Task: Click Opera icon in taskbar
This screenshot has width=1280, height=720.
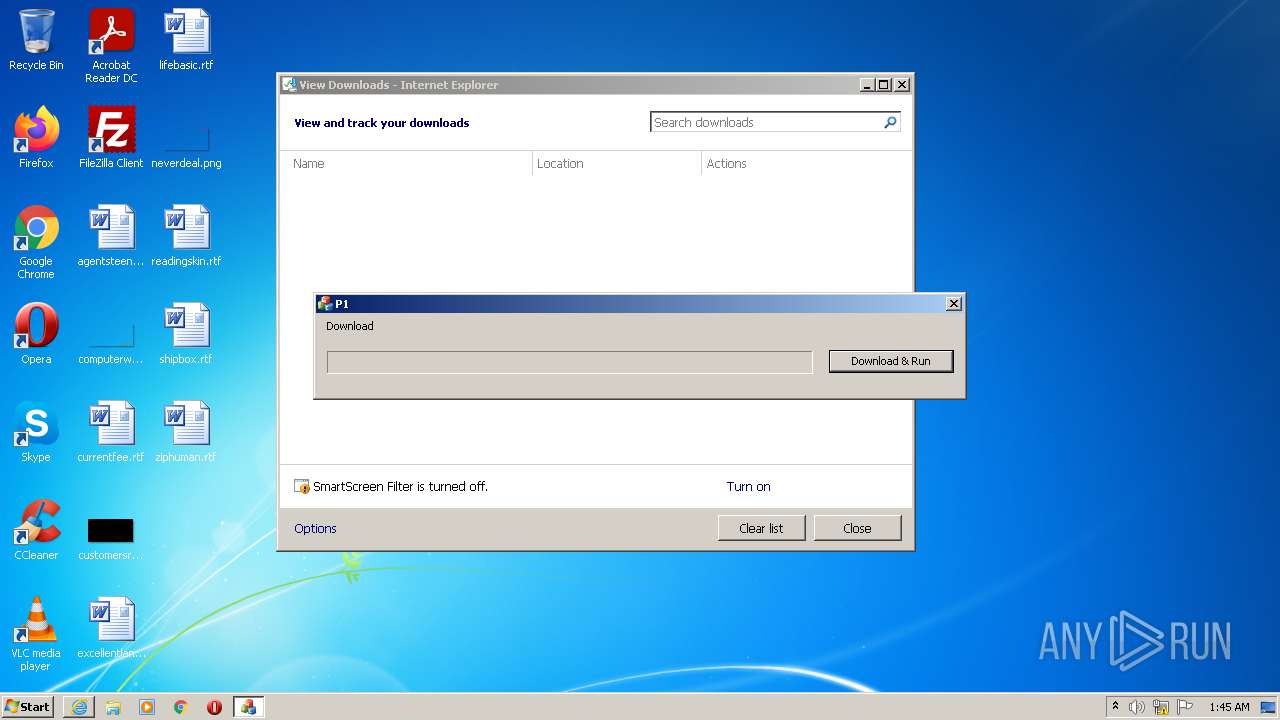Action: click(214, 707)
